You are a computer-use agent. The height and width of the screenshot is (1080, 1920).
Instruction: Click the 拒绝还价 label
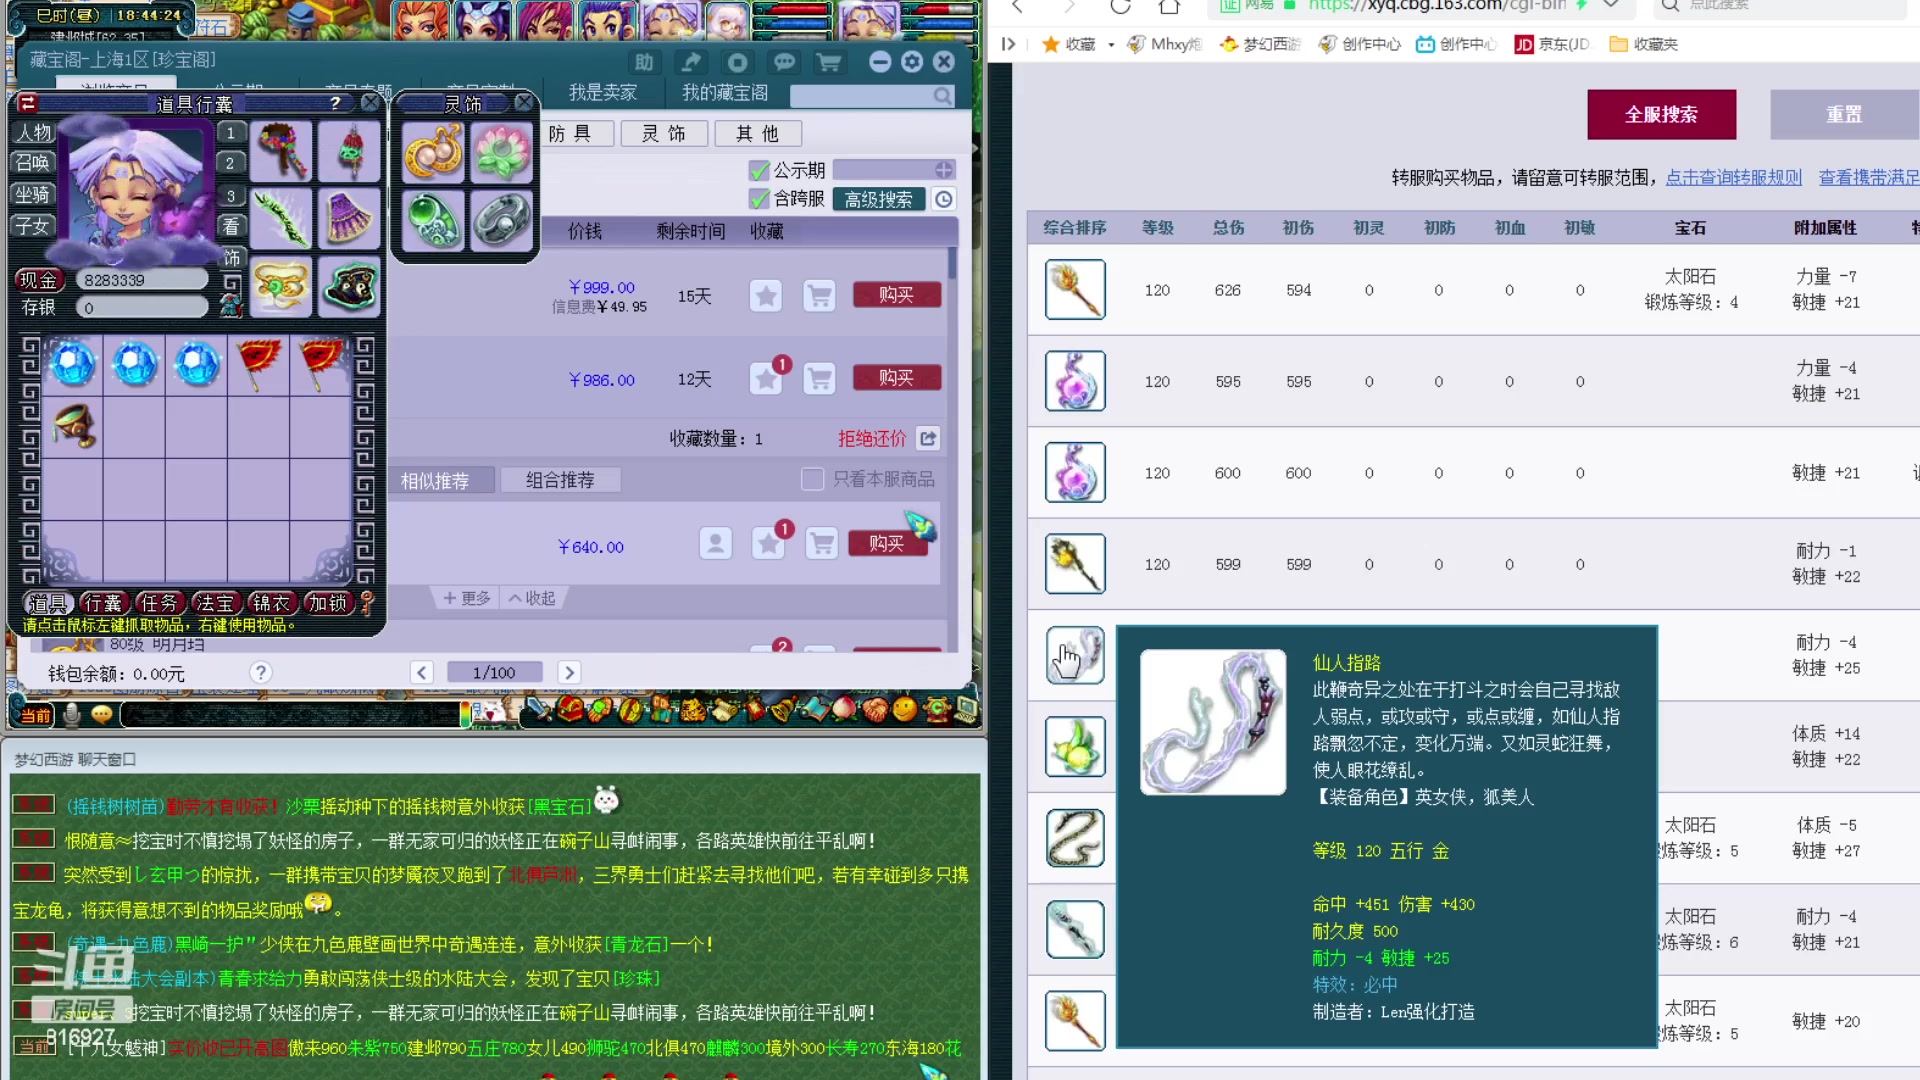(872, 438)
